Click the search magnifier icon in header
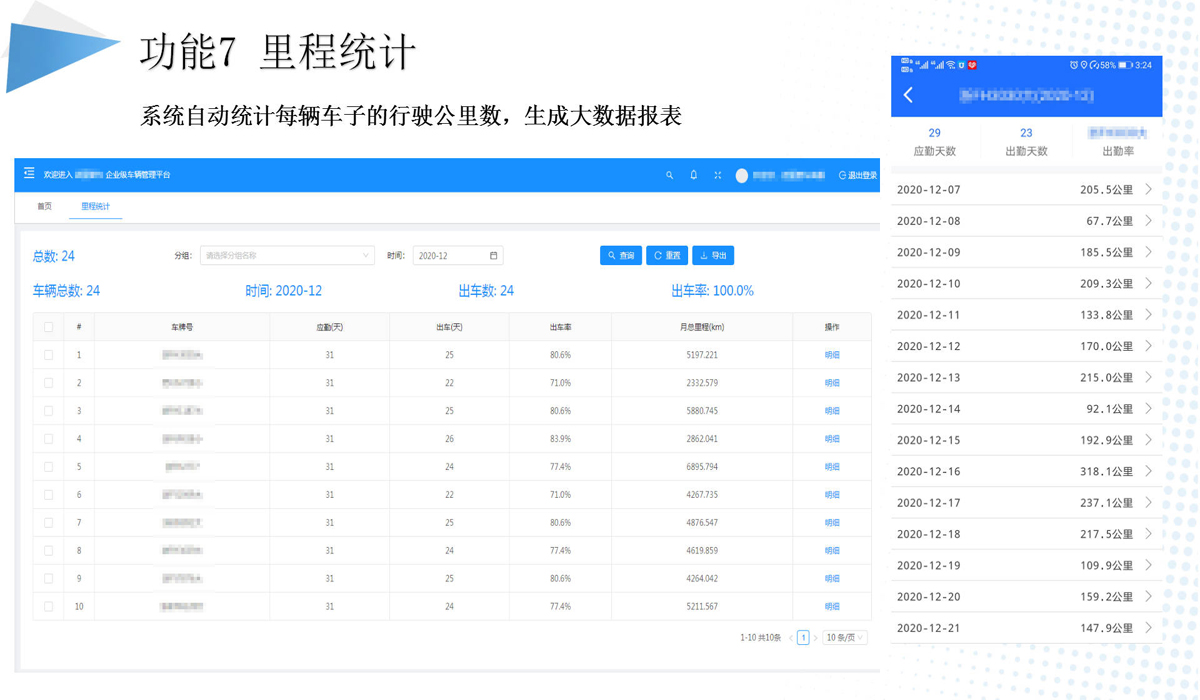1200x700 pixels. [x=669, y=175]
